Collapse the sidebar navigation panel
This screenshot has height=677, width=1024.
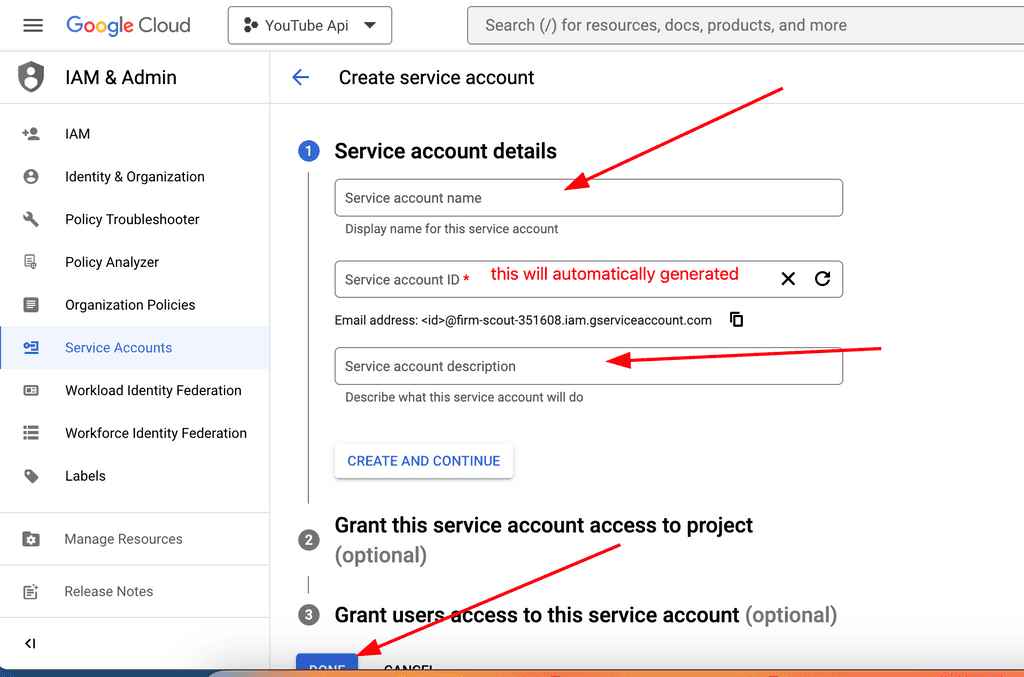pyautogui.click(x=30, y=644)
